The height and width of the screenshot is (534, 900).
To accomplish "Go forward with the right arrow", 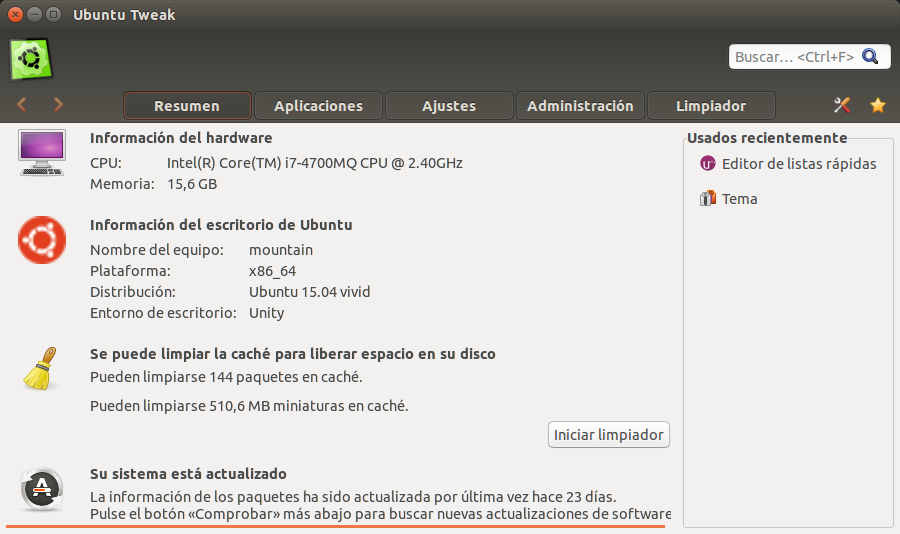I will pyautogui.click(x=58, y=105).
